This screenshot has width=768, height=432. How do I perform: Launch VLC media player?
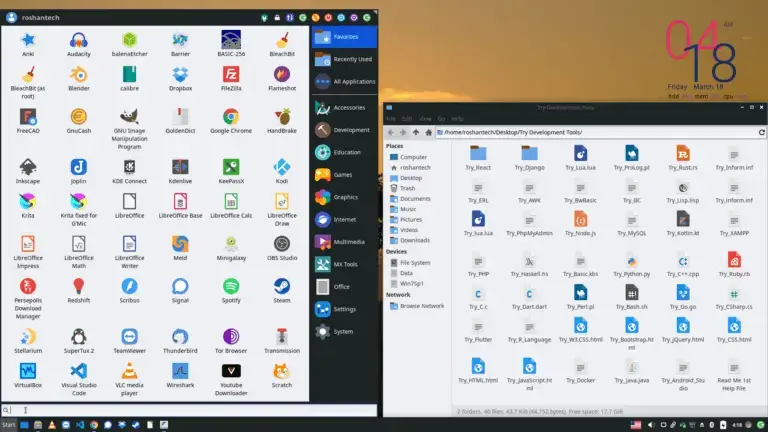tap(129, 380)
